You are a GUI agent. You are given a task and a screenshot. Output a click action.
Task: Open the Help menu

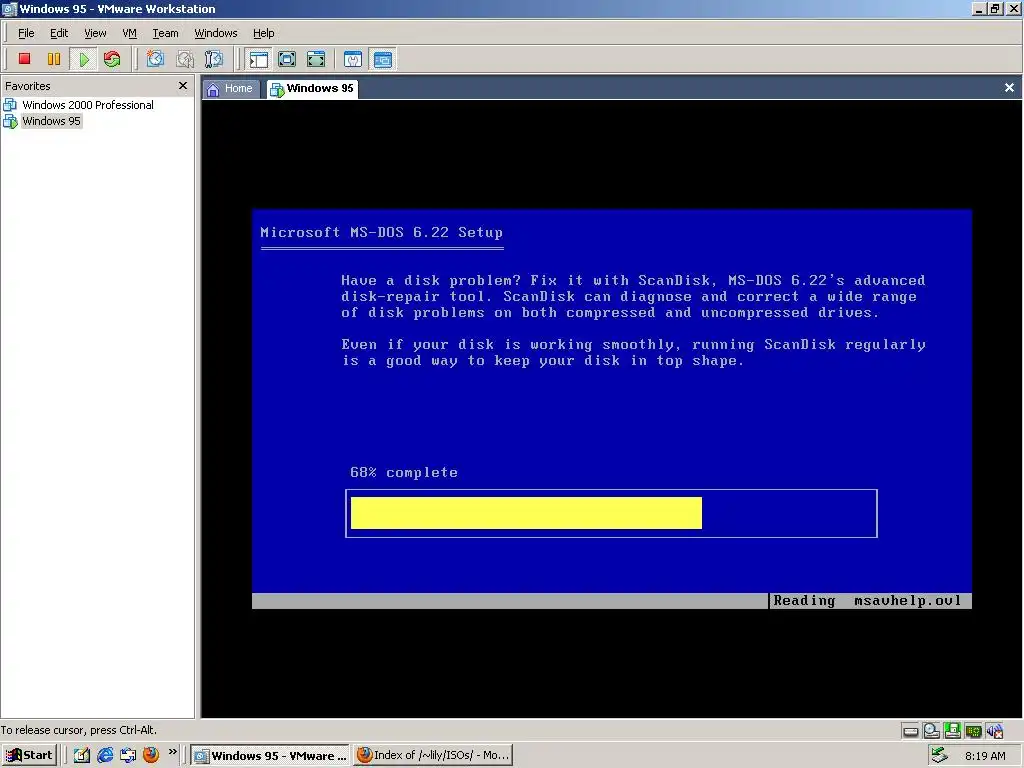click(x=264, y=33)
